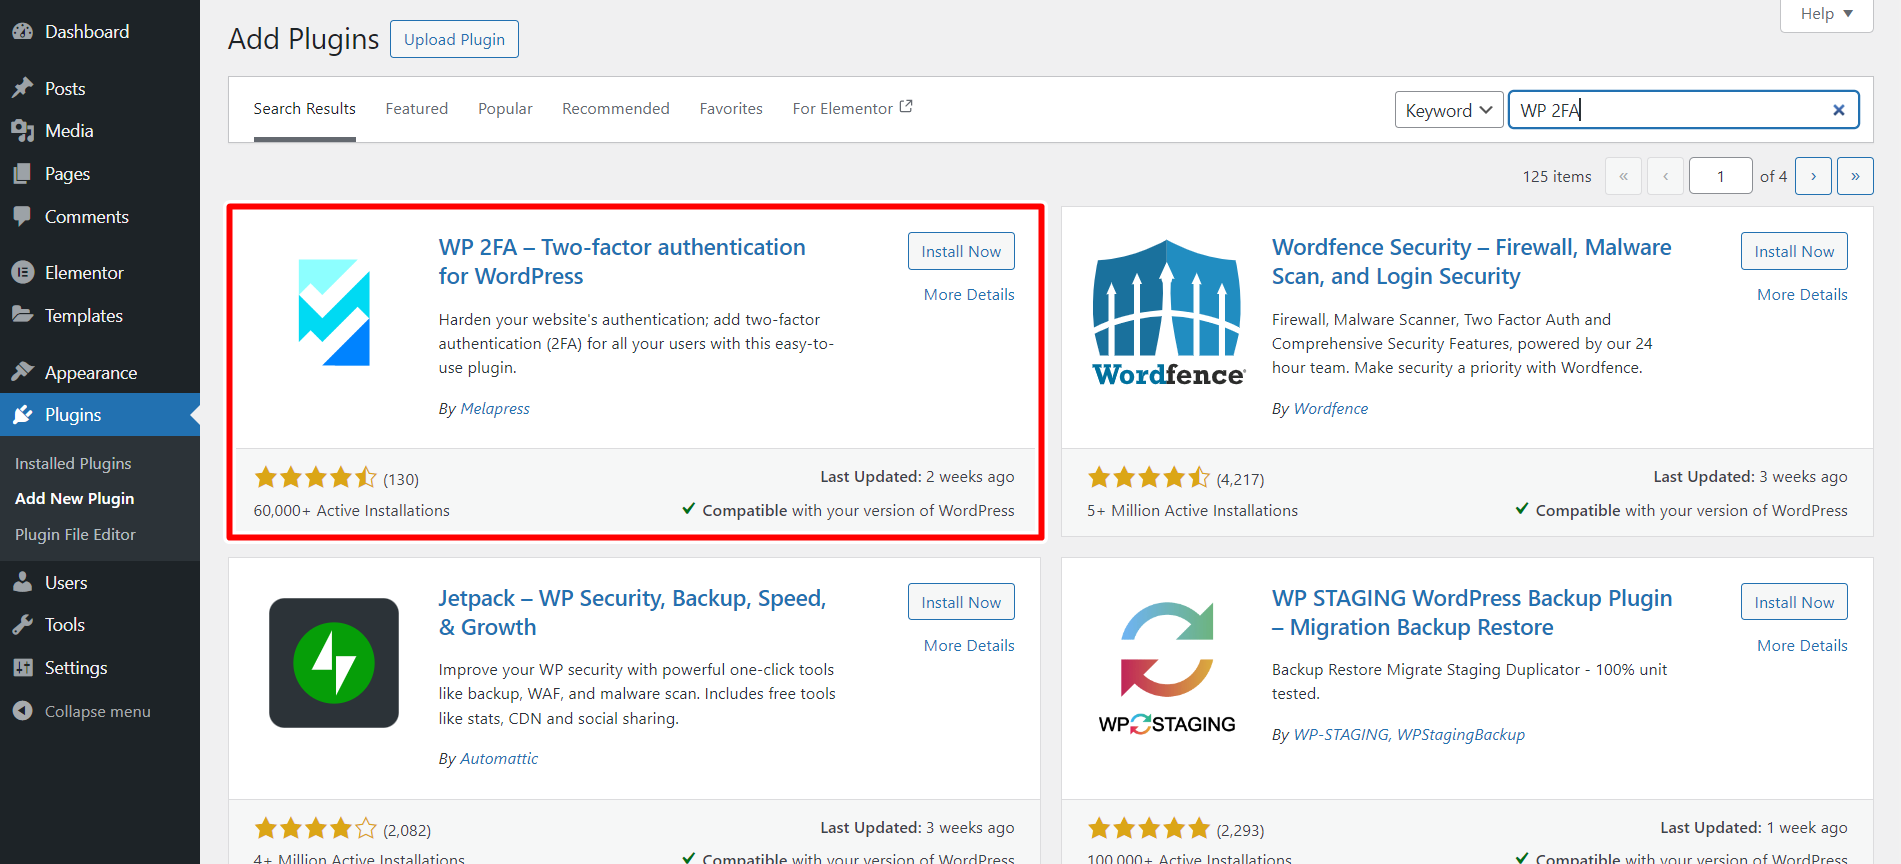
Task: Click the Elementor logo icon
Action: [x=22, y=272]
